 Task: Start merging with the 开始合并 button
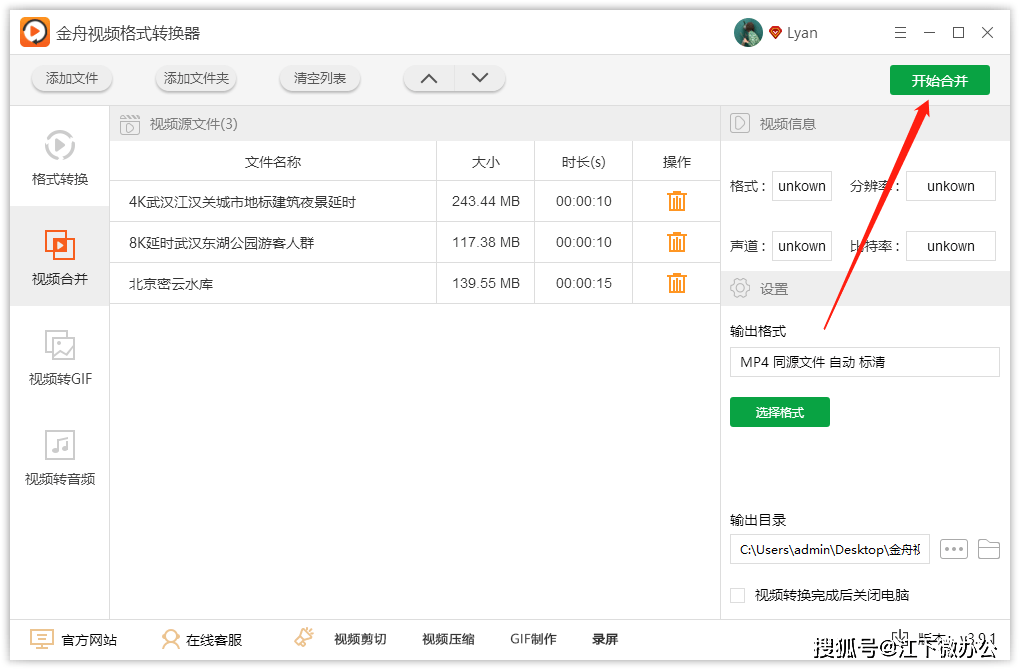tap(940, 81)
